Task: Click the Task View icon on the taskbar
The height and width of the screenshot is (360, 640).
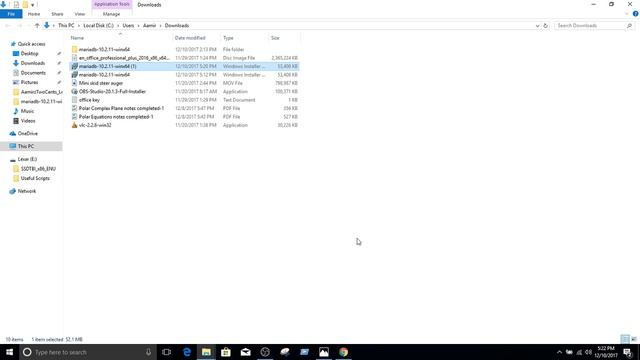Action: coord(167,352)
